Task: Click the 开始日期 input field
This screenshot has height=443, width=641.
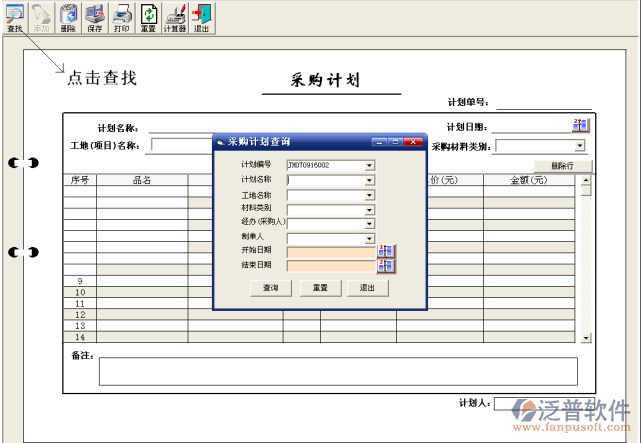Action: click(x=331, y=252)
